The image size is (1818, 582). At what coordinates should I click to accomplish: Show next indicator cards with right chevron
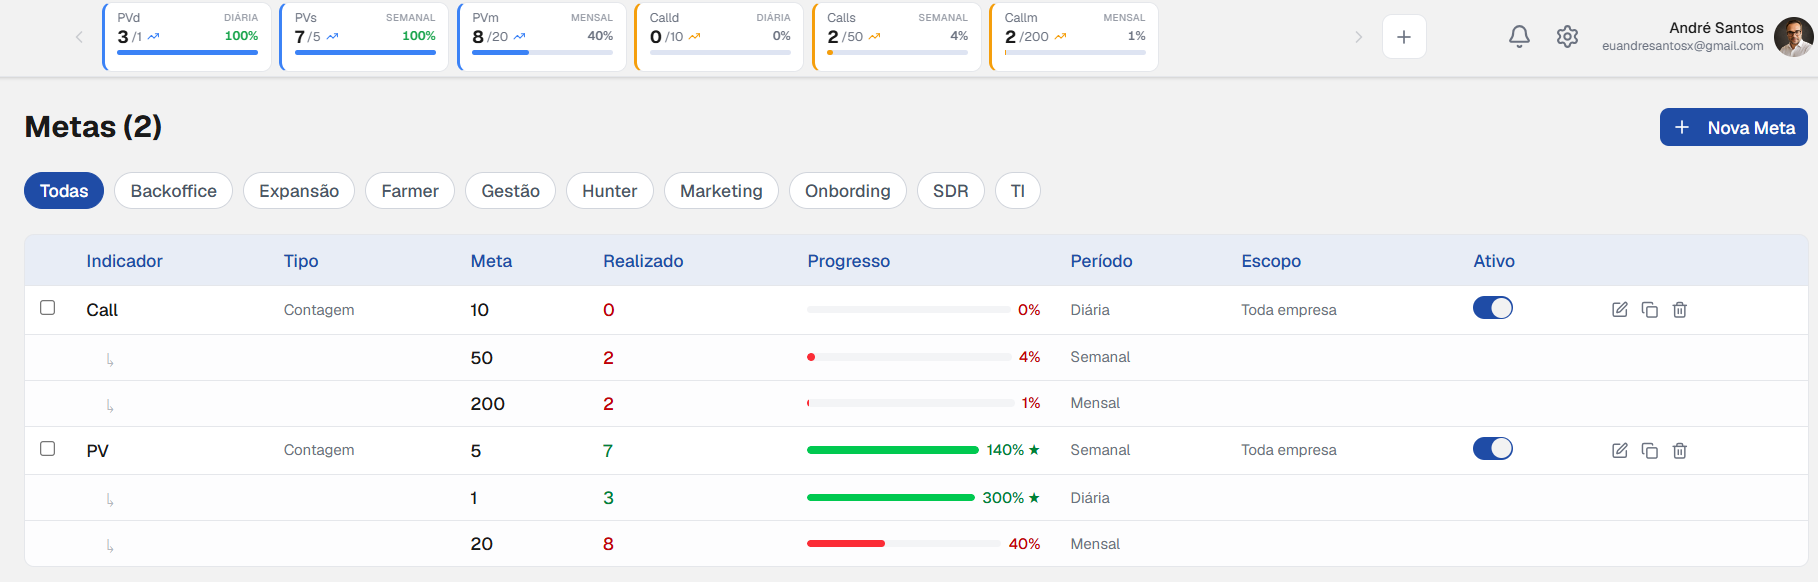1358,37
